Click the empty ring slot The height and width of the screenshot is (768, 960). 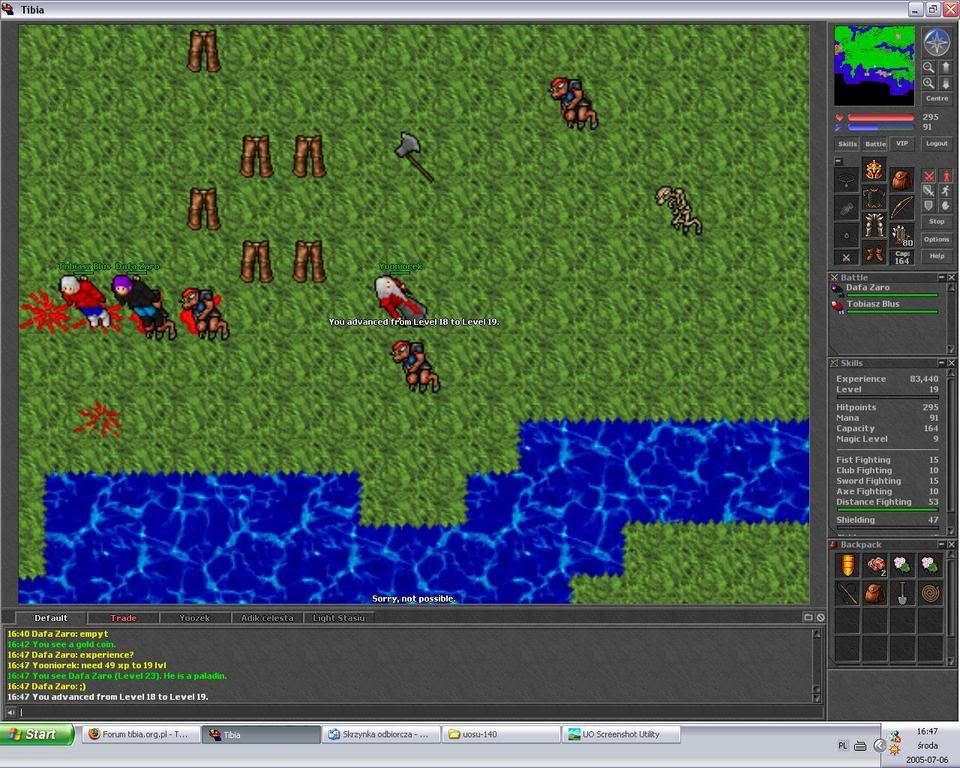tap(847, 235)
